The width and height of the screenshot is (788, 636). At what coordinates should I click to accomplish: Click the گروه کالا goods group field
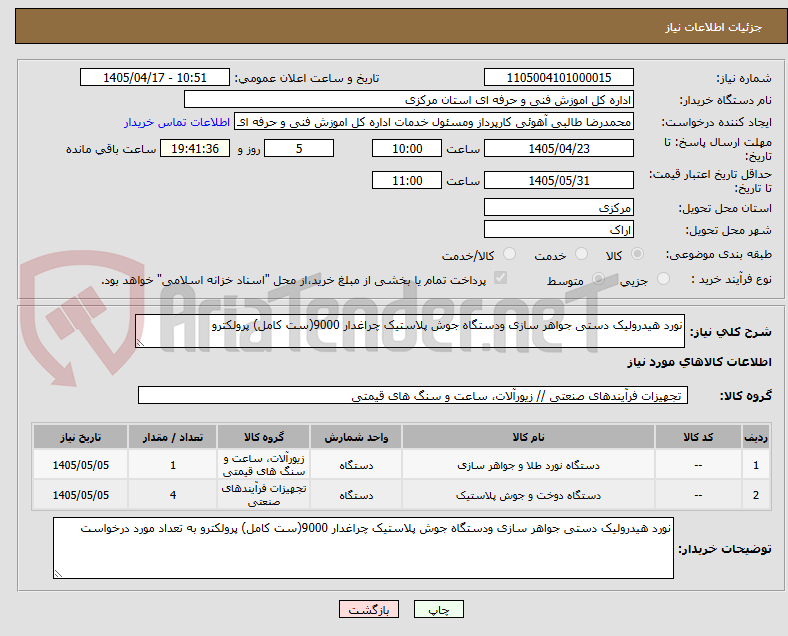413,395
